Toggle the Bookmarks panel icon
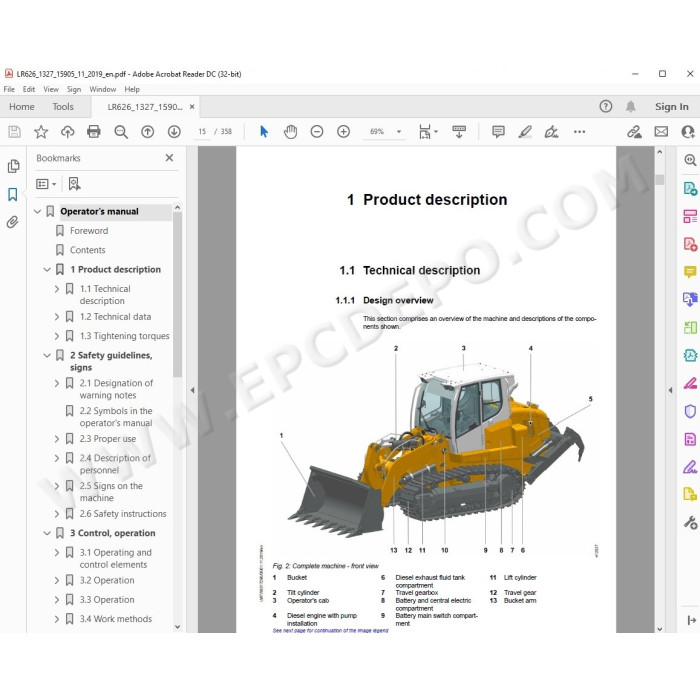The height and width of the screenshot is (700, 700). coord(13,194)
